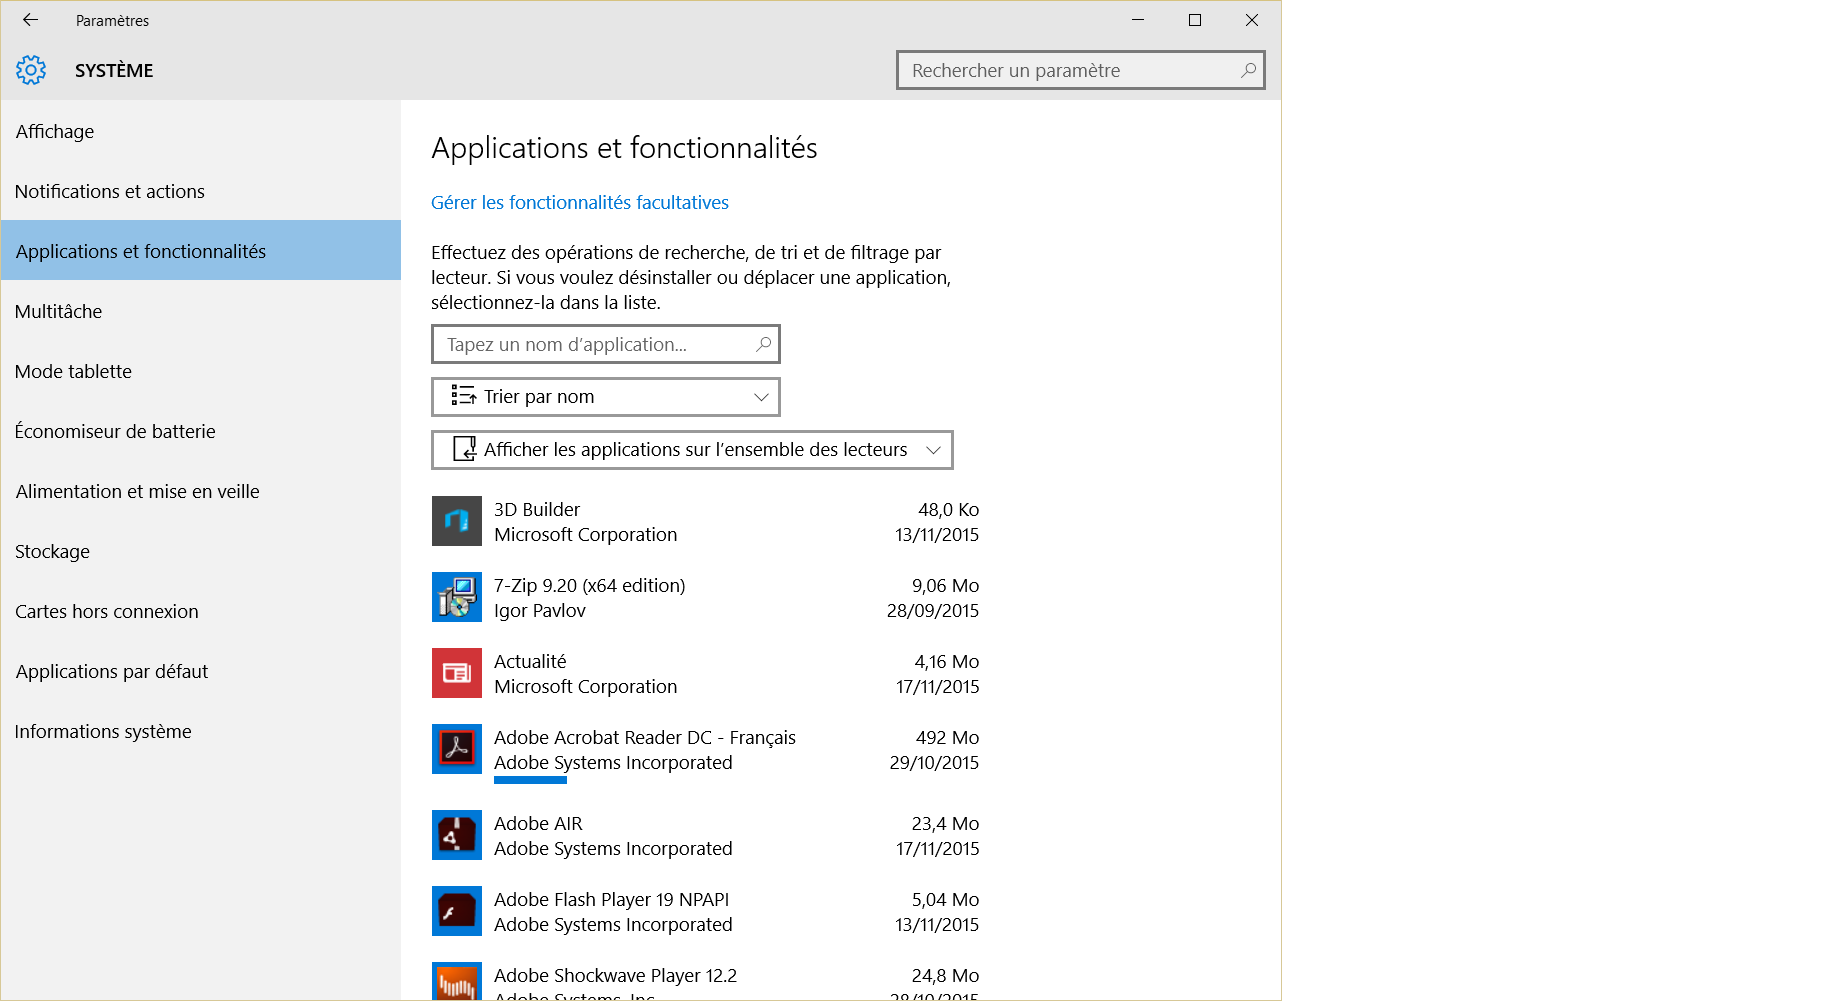
Task: Open the Multitâche section
Action: point(201,311)
